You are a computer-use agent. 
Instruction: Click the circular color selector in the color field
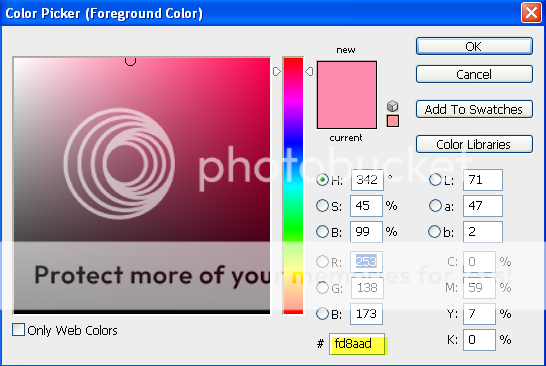[x=130, y=61]
